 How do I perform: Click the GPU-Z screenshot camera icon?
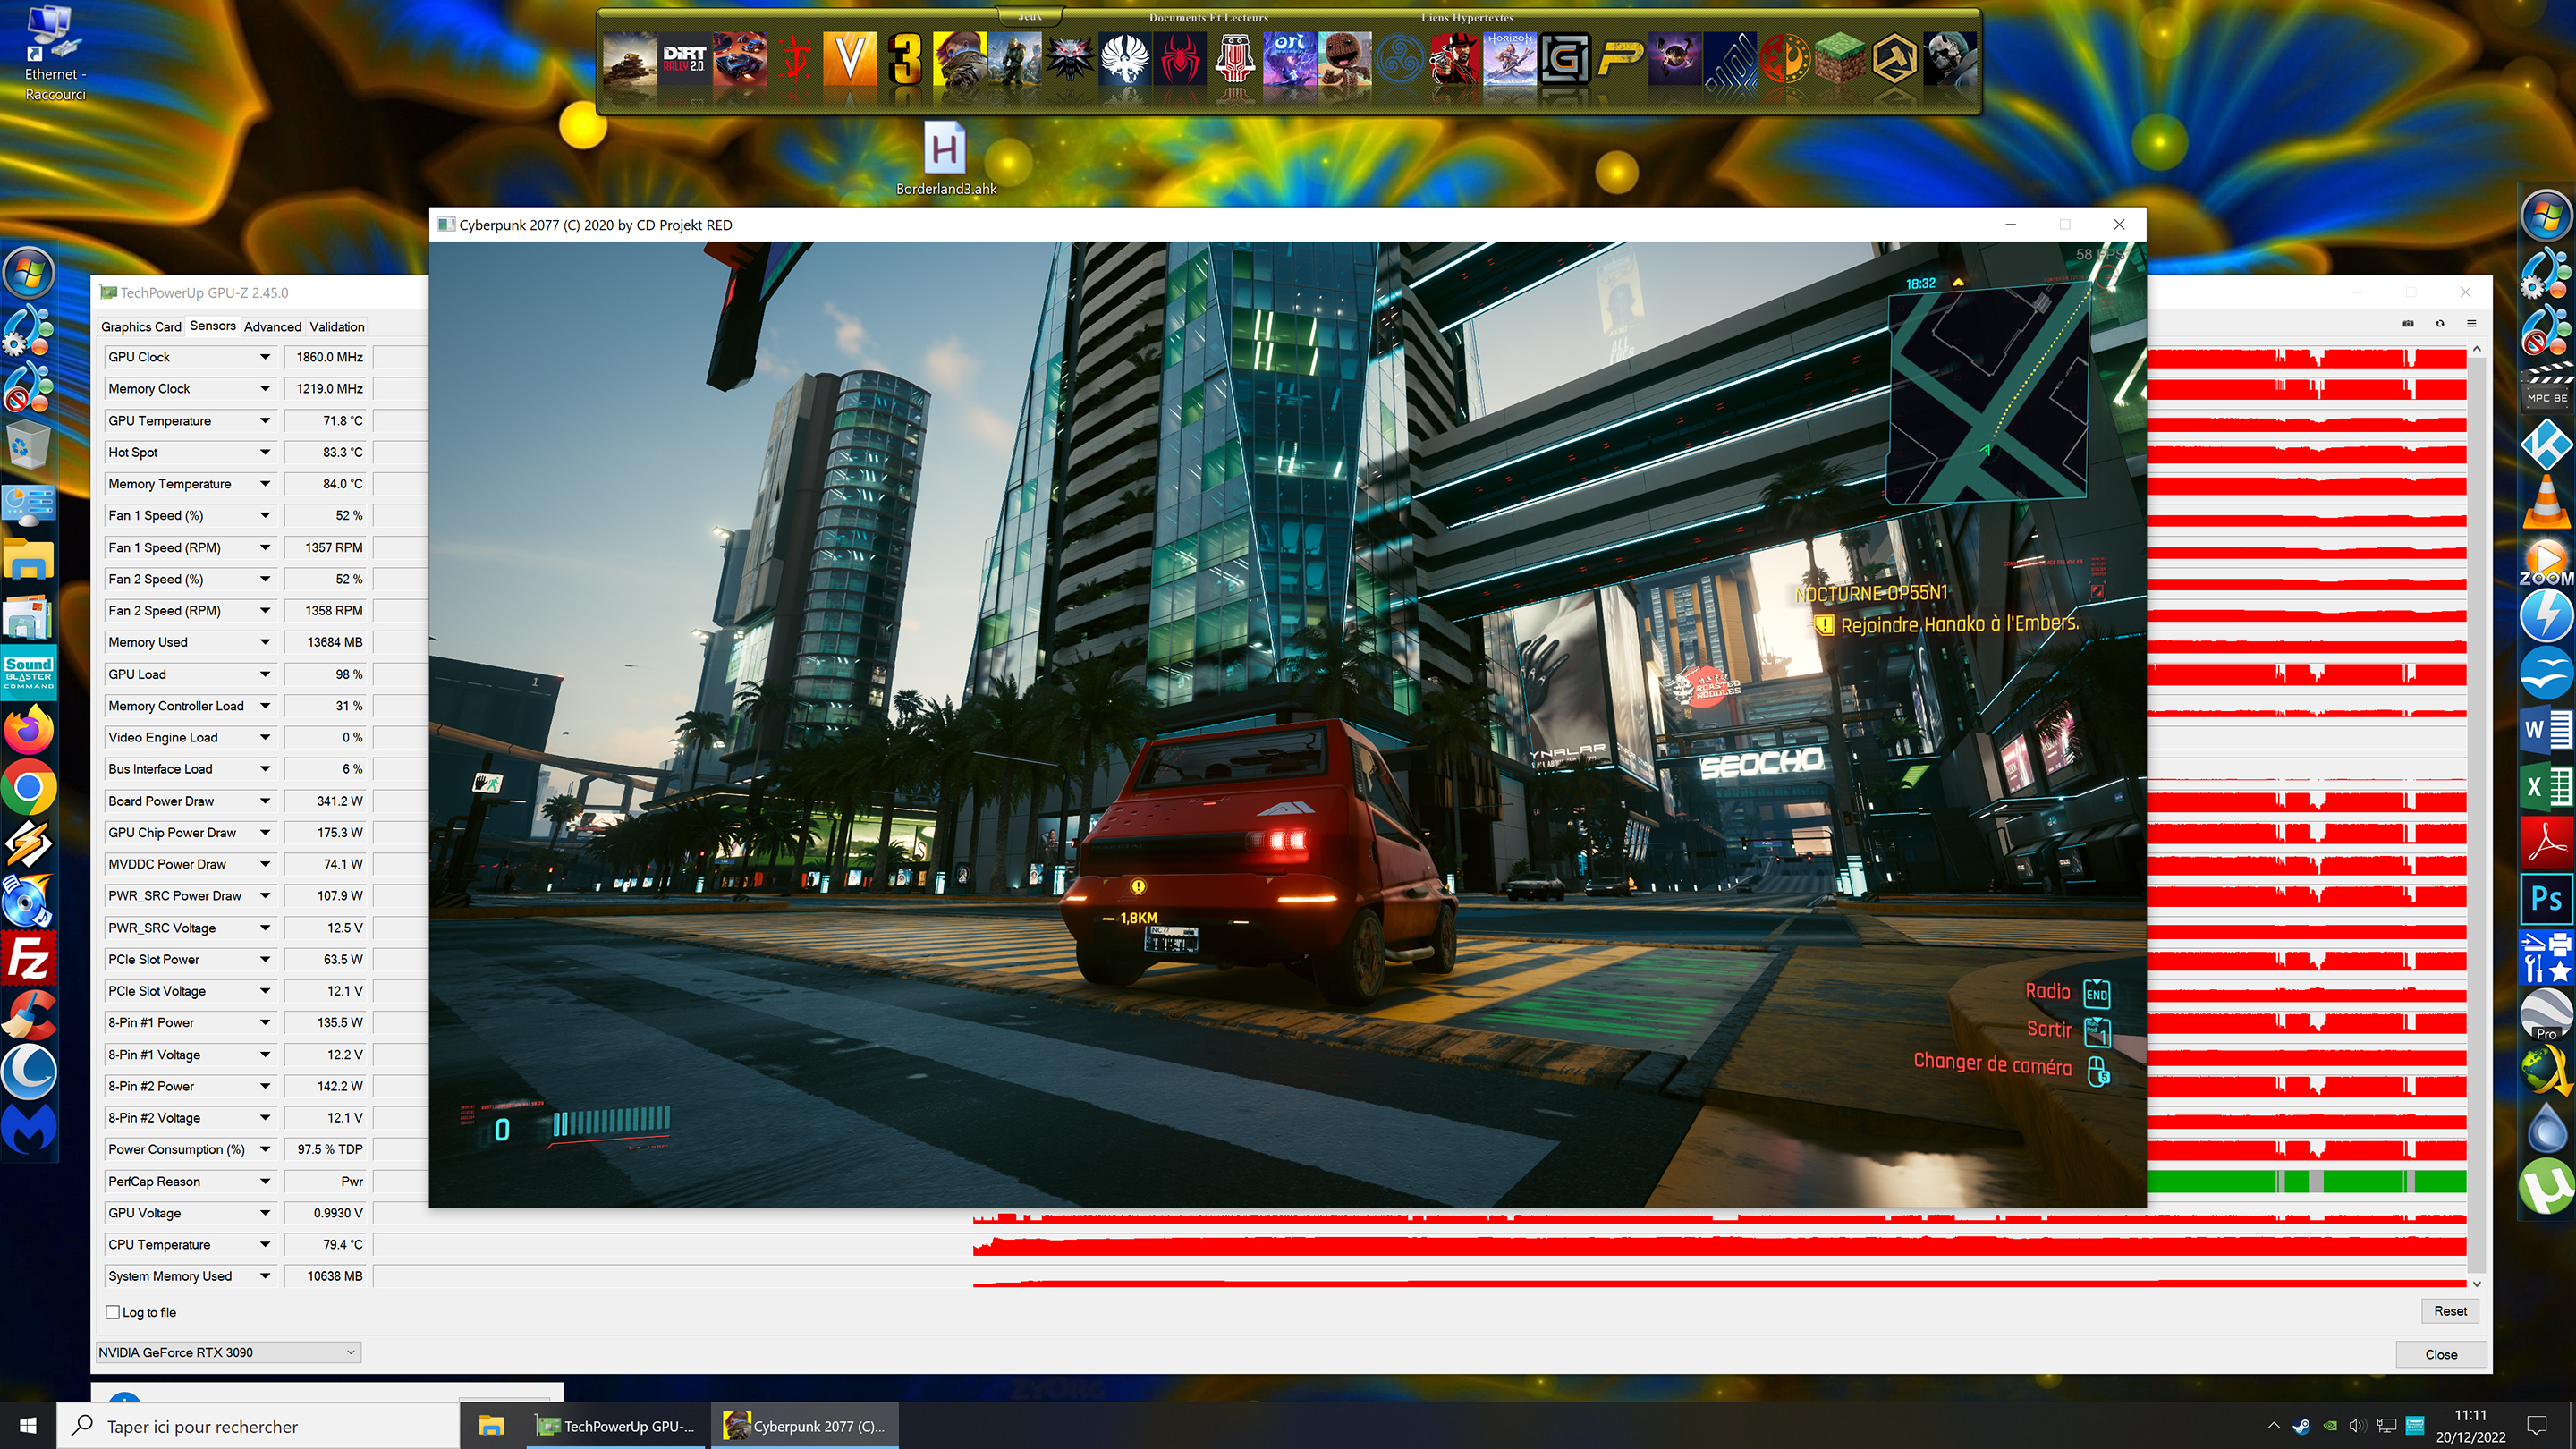pos(2408,324)
